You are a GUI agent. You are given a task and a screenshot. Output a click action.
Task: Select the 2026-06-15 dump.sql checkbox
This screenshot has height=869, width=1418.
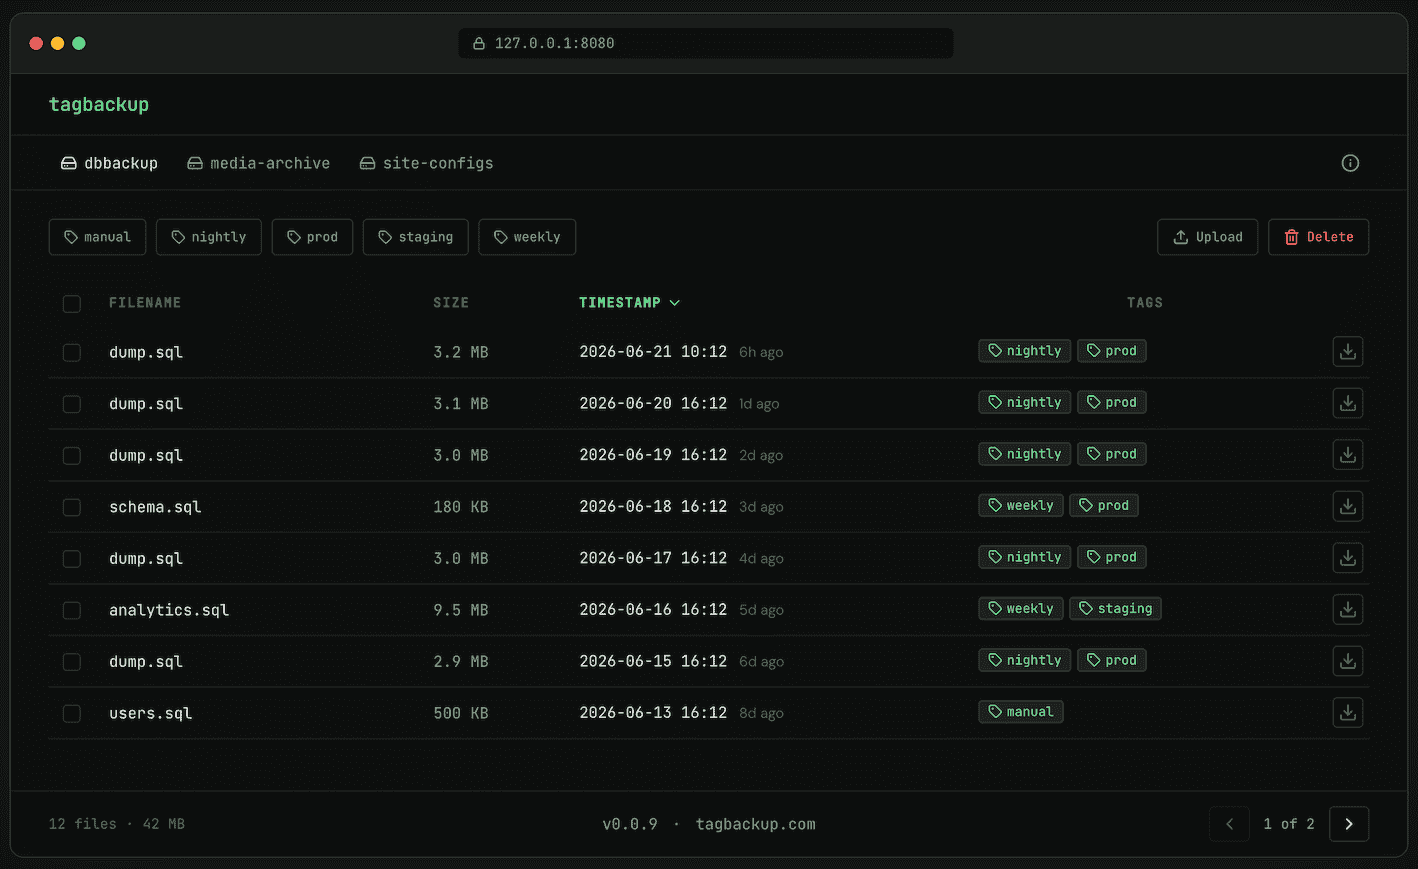click(x=72, y=662)
